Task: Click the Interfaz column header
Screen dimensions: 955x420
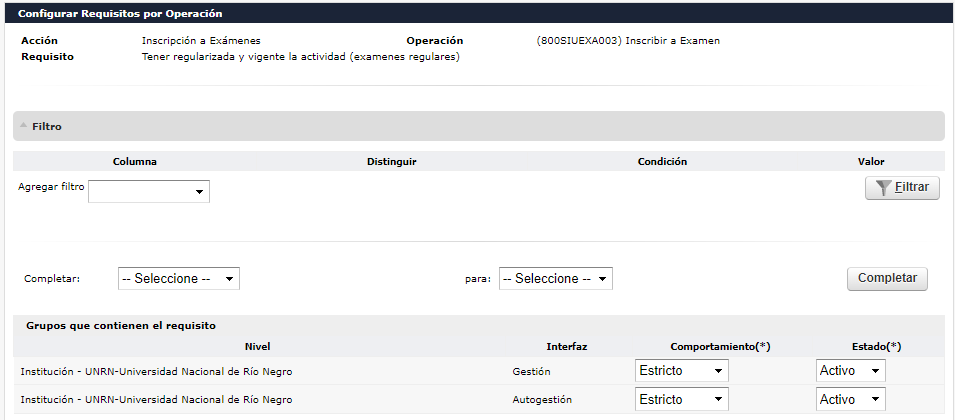Action: [566, 346]
